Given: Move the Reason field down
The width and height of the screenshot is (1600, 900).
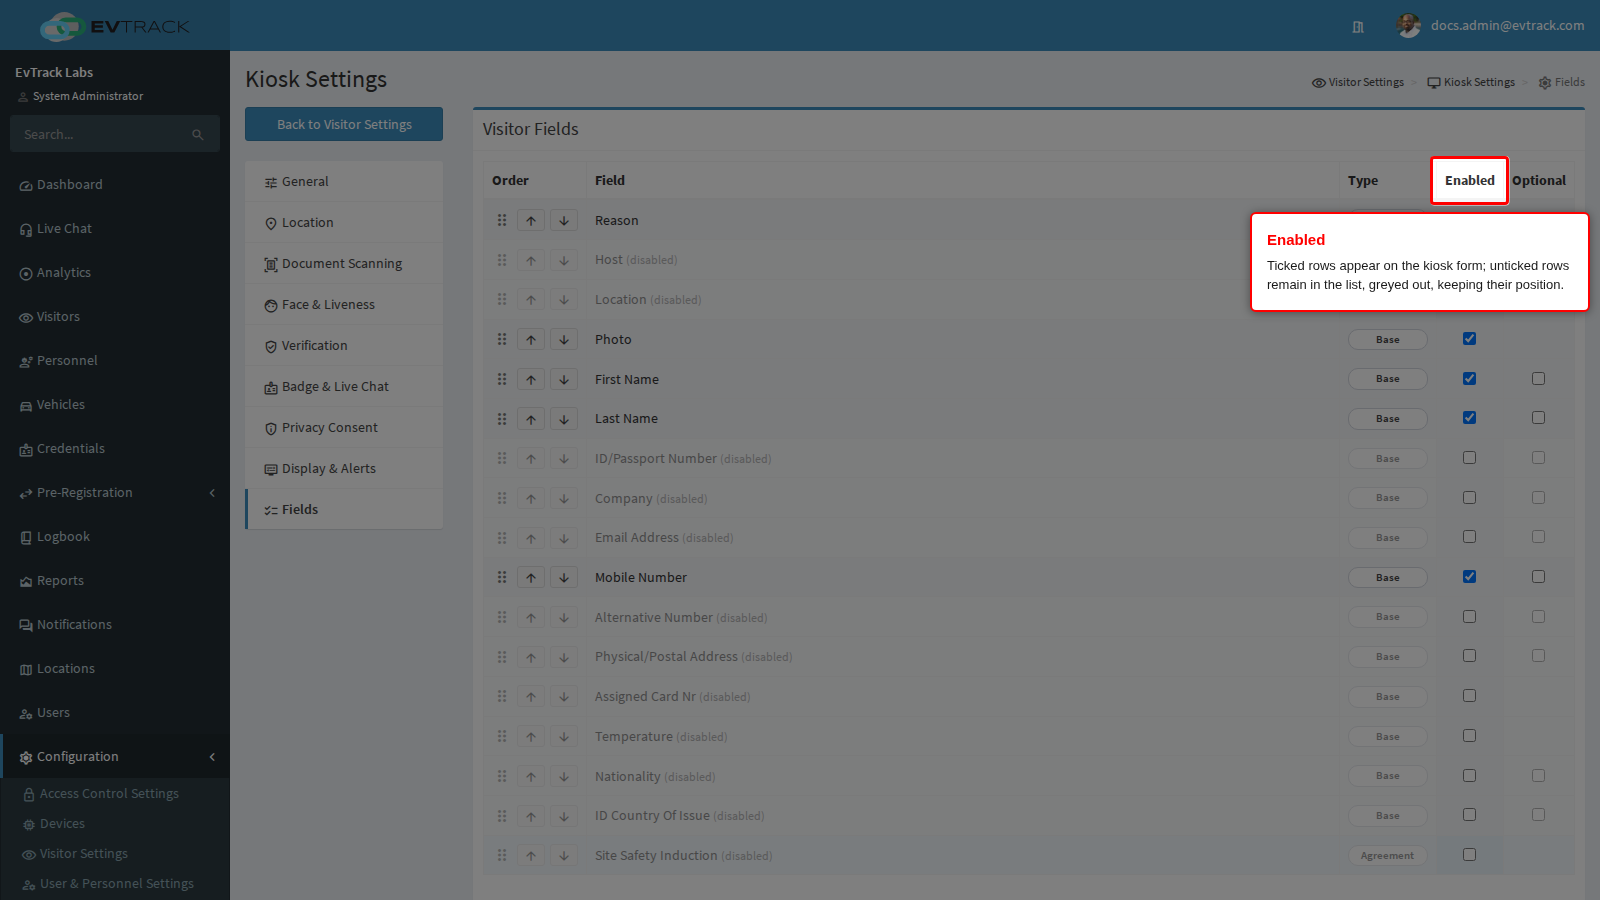Looking at the screenshot, I should click(564, 221).
